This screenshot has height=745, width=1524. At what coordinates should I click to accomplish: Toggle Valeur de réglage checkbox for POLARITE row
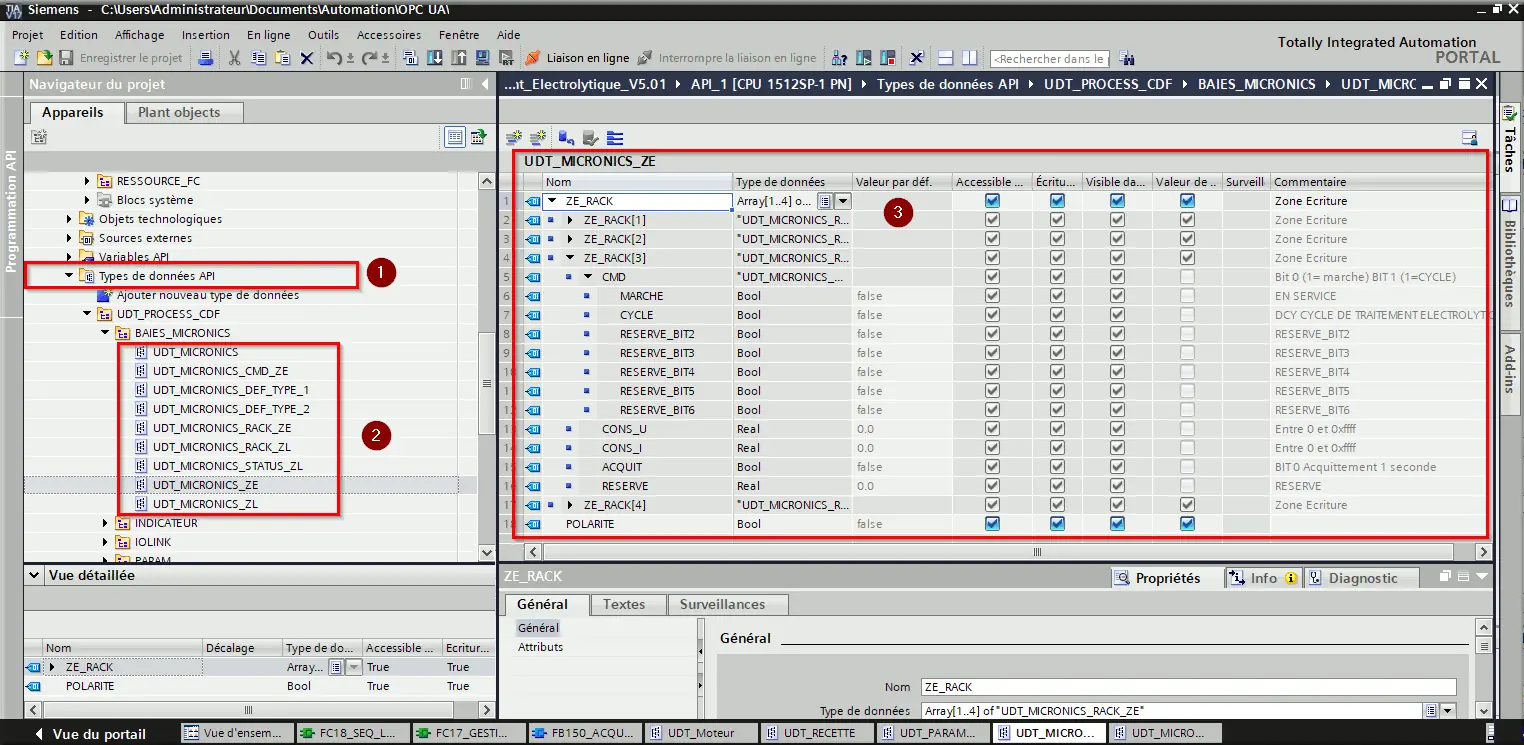pos(1187,524)
